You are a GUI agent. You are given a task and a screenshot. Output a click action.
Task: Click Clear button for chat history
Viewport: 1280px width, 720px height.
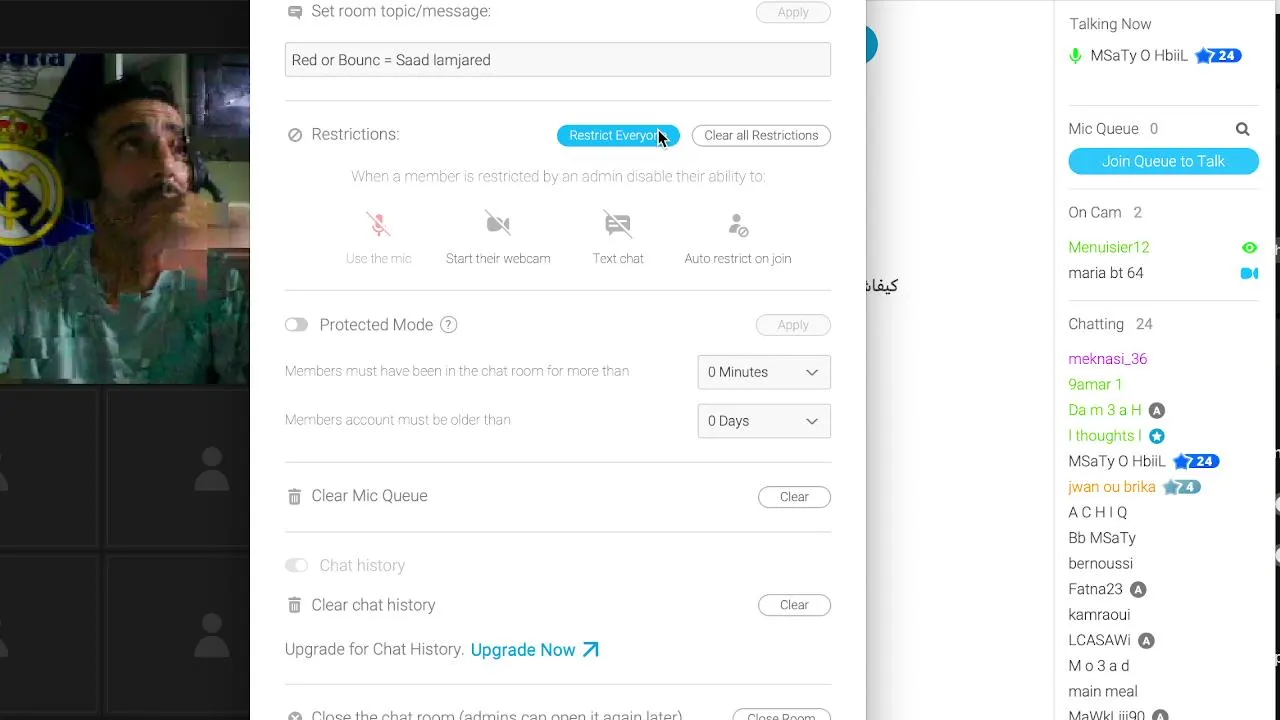point(794,605)
